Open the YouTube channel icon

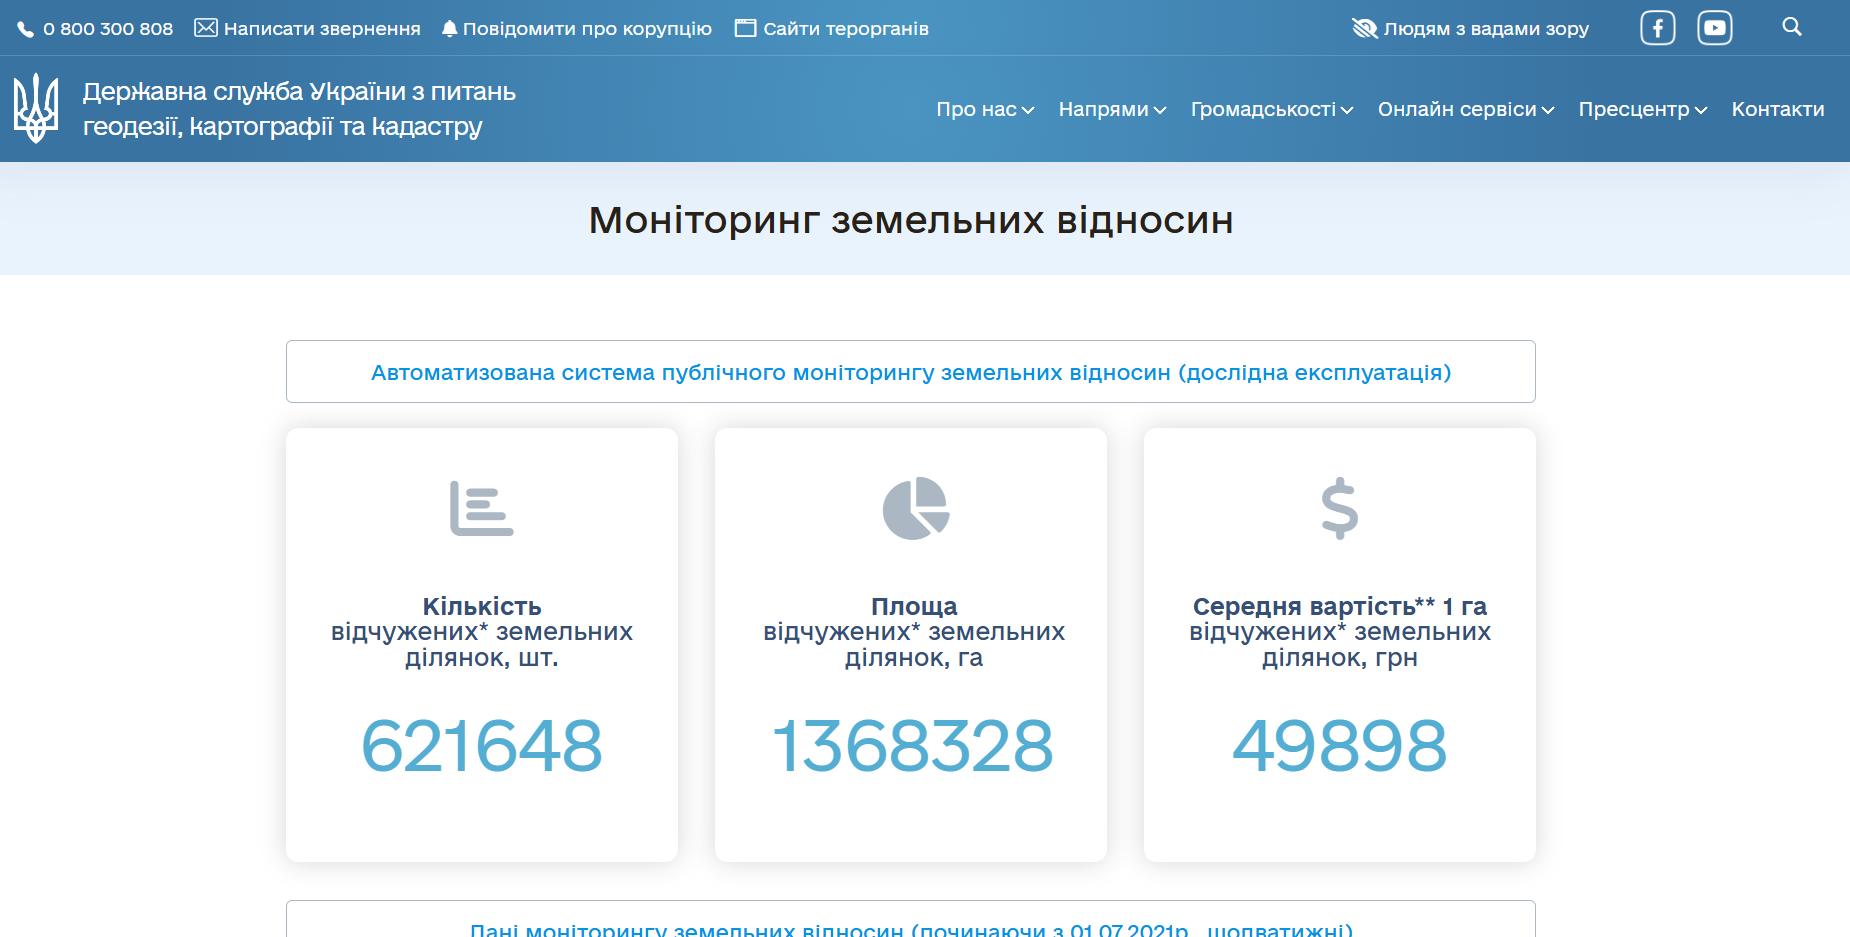[x=1716, y=27]
